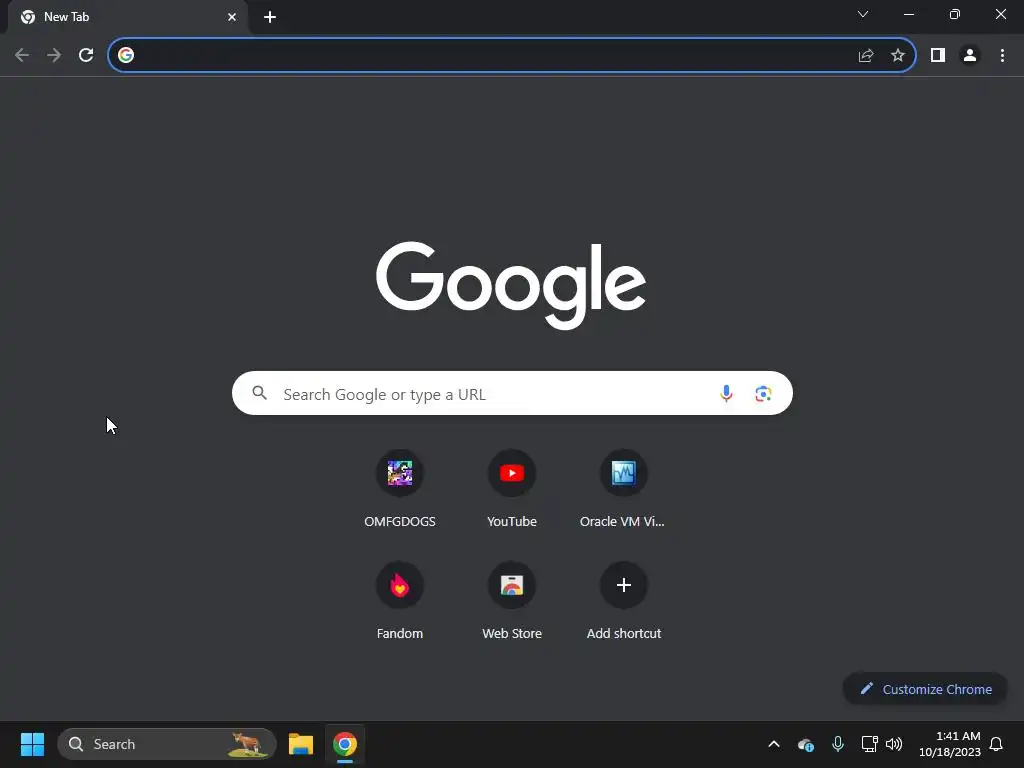Click OneDrive cloud tray icon
1024x768 pixels.
(x=805, y=744)
